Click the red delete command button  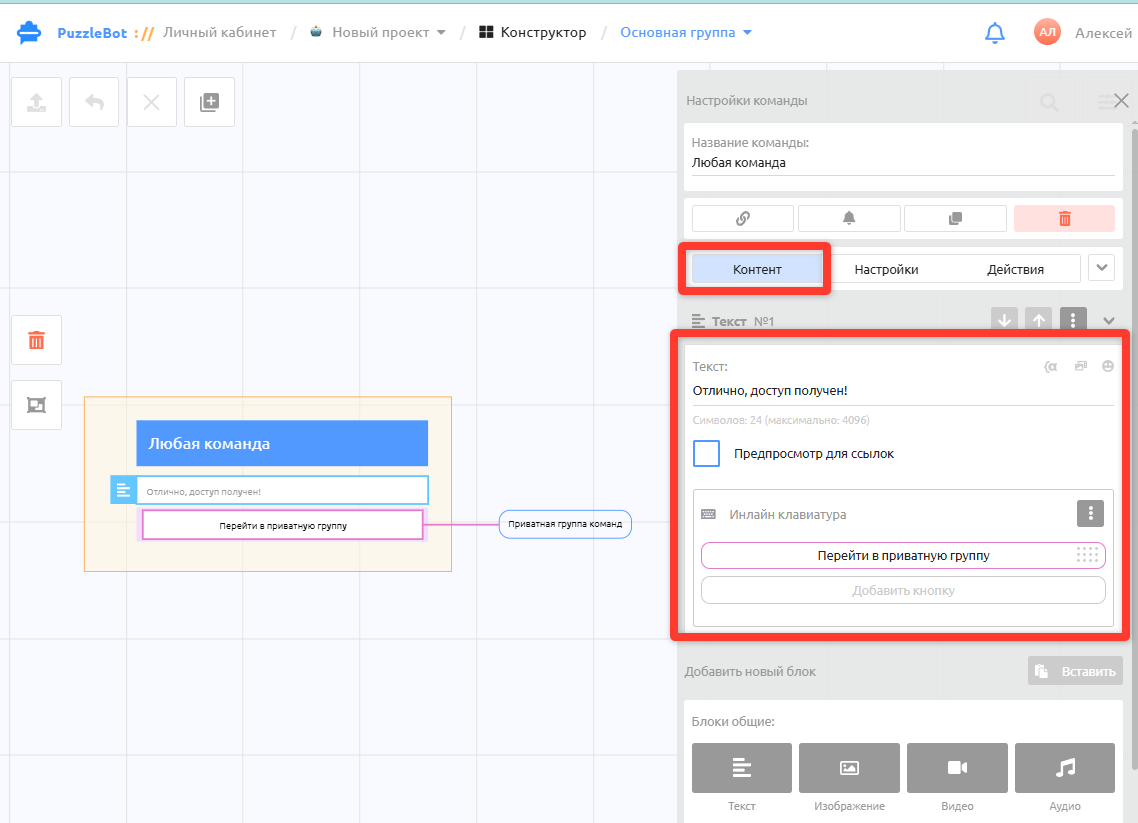pyautogui.click(x=1064, y=218)
